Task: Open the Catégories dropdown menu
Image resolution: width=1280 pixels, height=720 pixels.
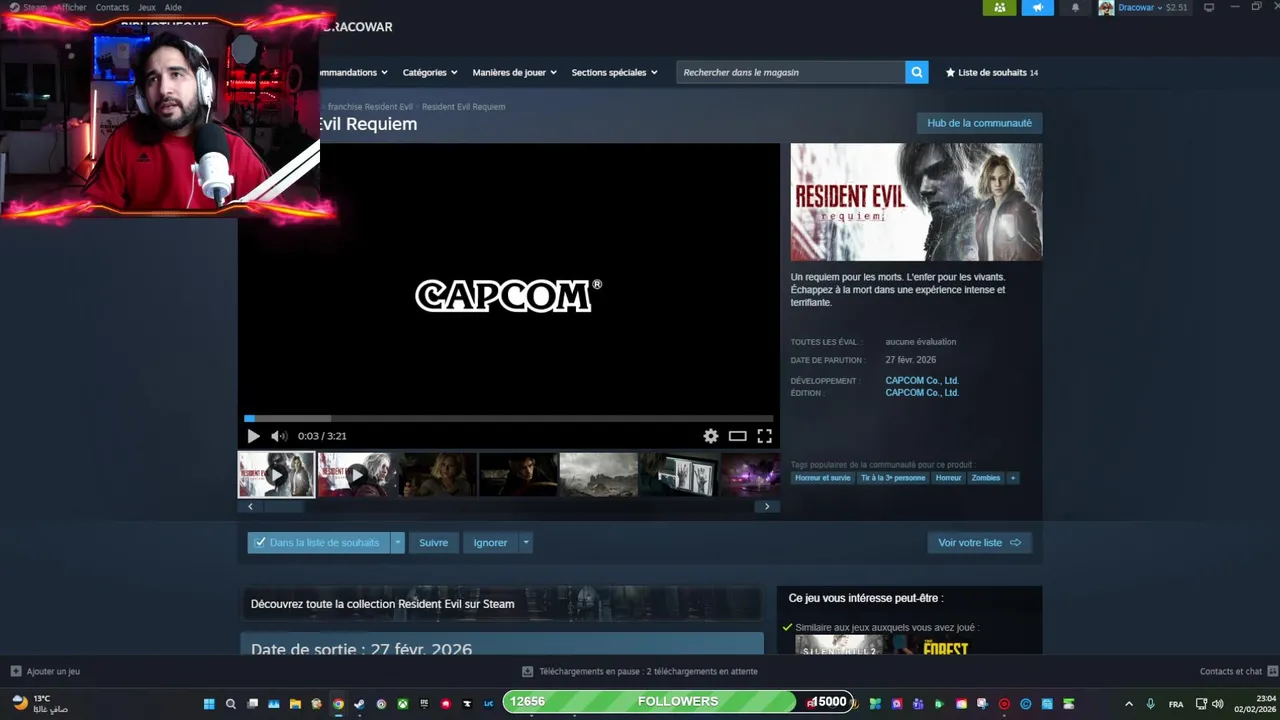Action: click(430, 72)
